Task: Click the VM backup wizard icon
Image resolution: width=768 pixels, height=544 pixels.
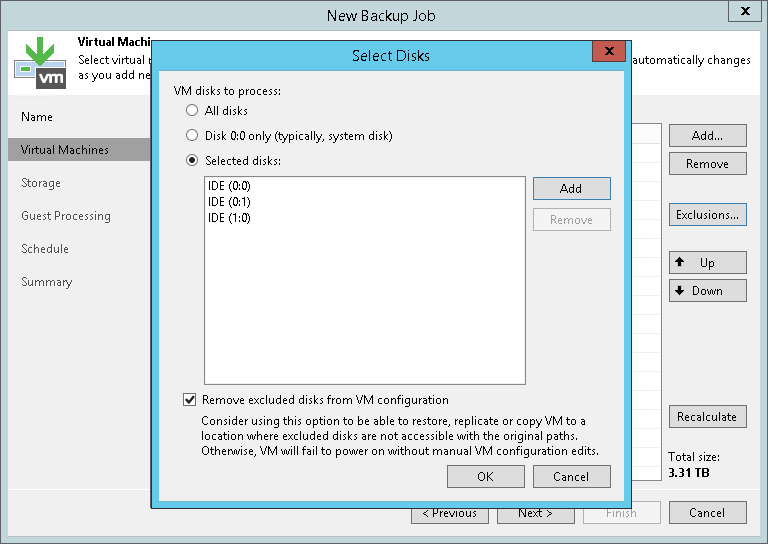Action: point(40,63)
